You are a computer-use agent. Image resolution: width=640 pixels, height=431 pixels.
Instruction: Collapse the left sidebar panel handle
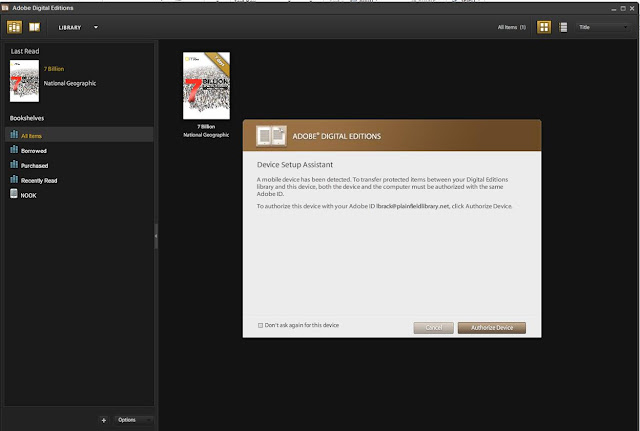pyautogui.click(x=156, y=236)
